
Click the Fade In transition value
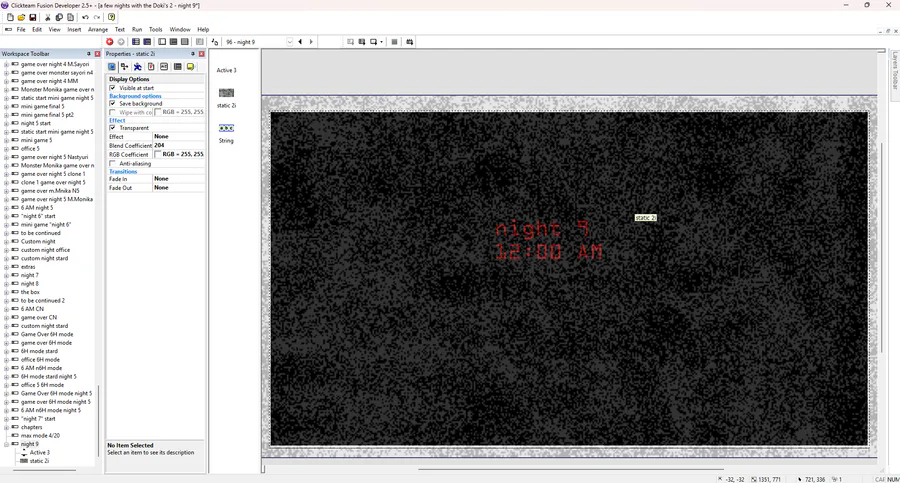pos(179,179)
